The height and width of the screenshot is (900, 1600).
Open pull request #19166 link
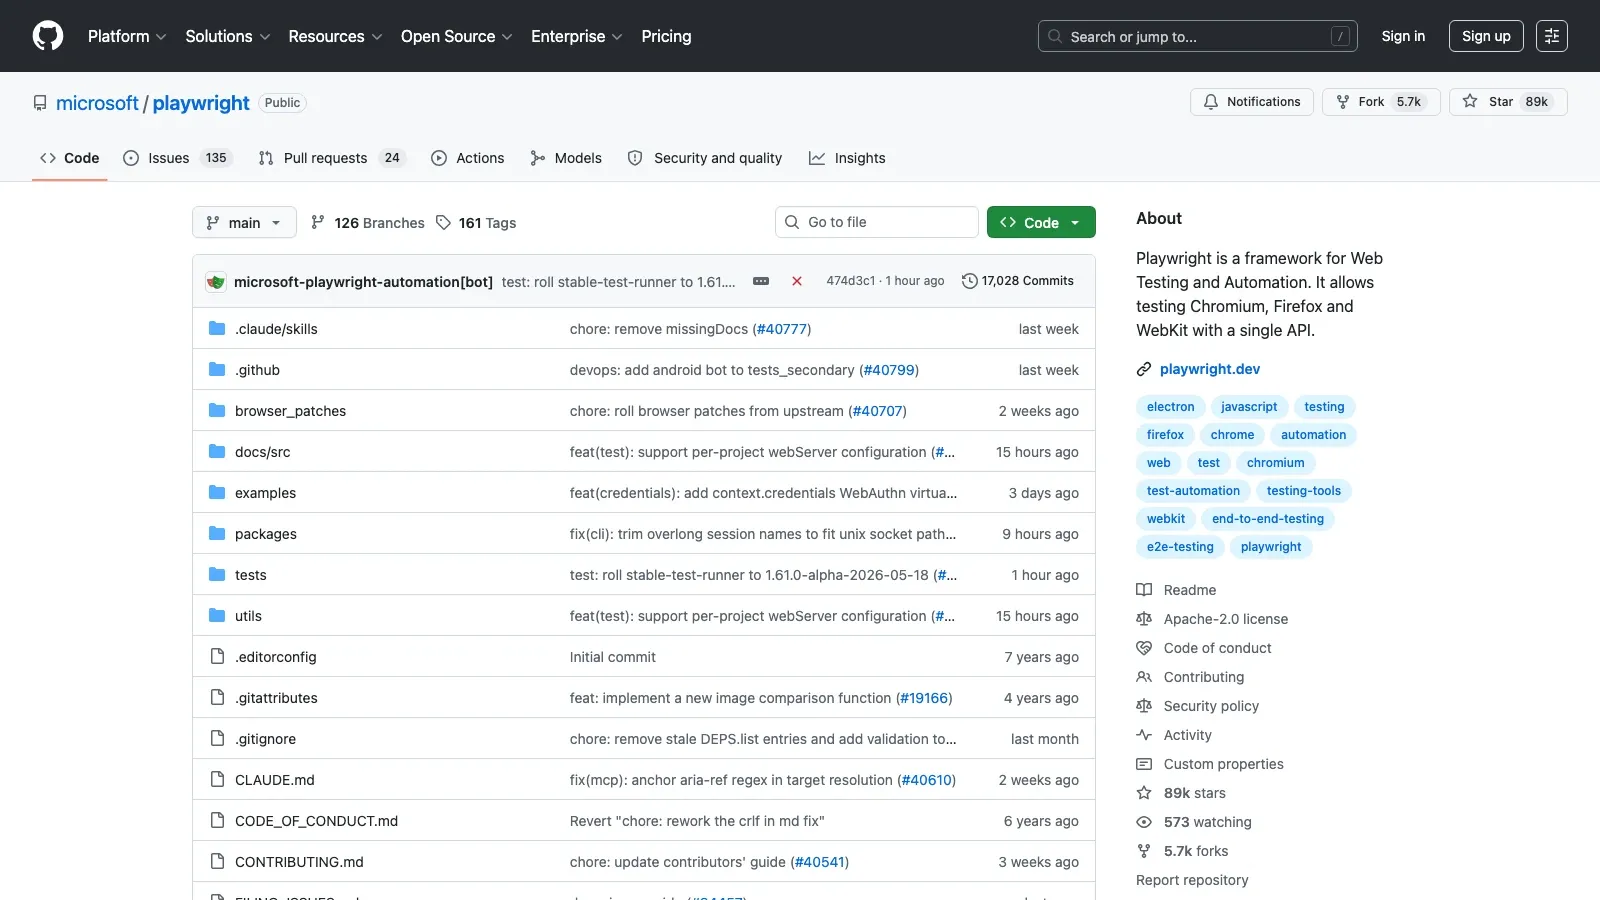pyautogui.click(x=923, y=698)
